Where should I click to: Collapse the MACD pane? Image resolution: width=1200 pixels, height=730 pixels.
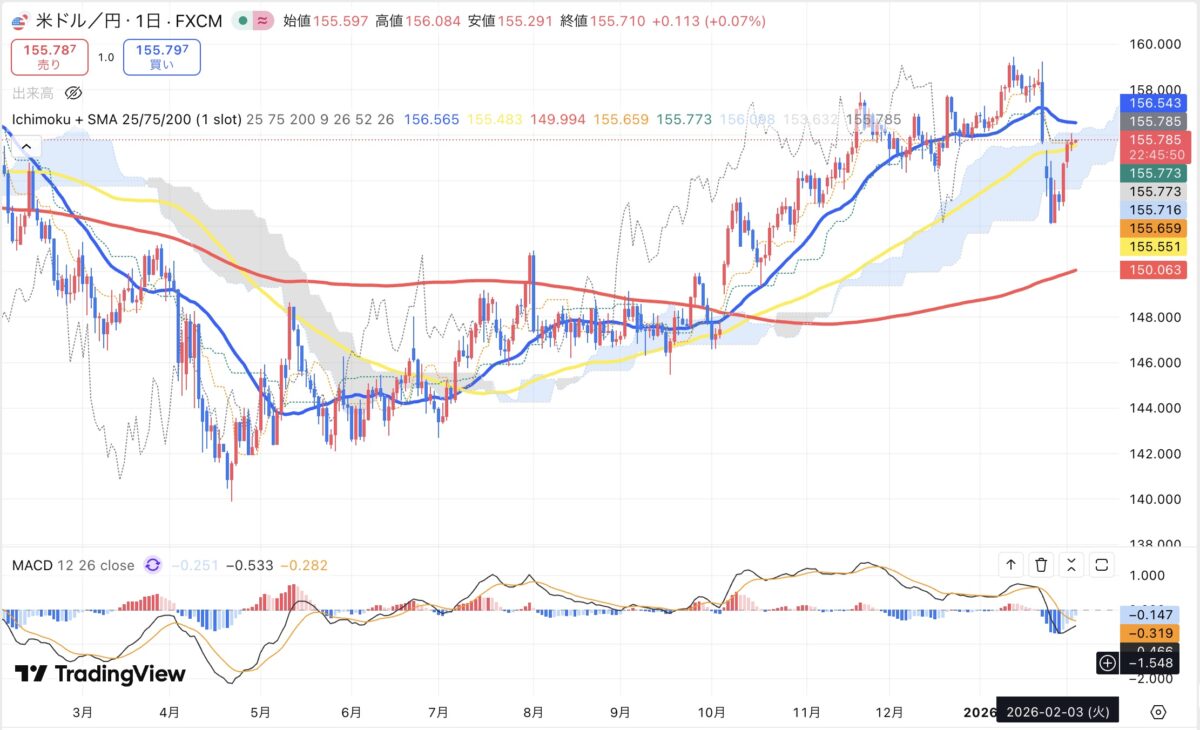(x=1071, y=565)
